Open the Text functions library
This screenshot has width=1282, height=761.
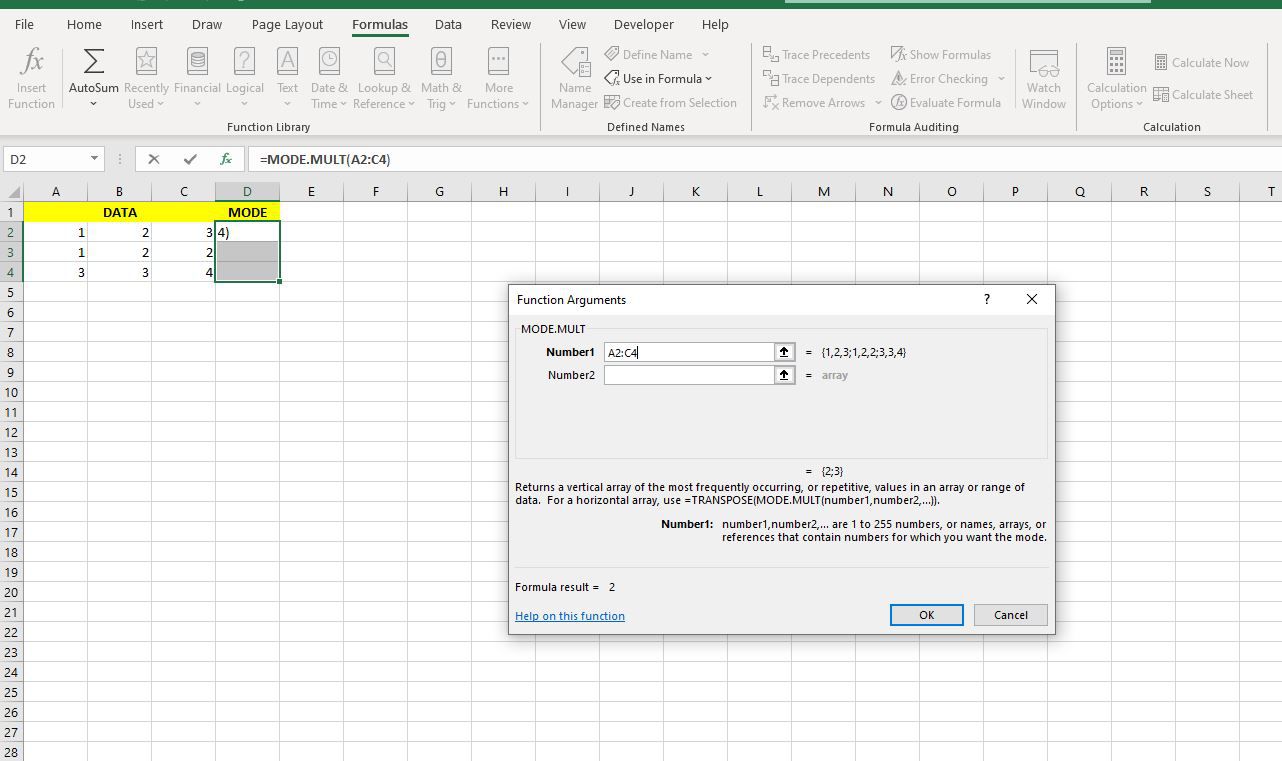click(x=287, y=78)
